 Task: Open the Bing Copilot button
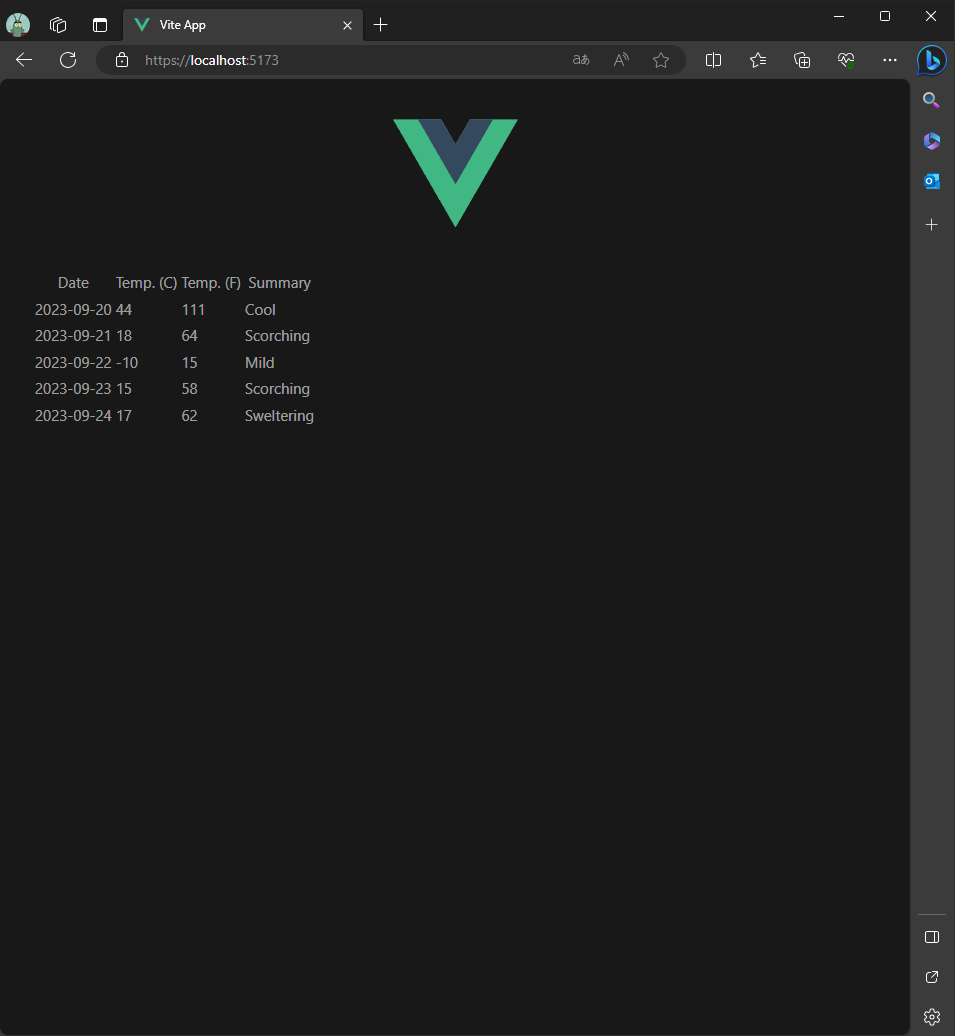click(x=932, y=60)
